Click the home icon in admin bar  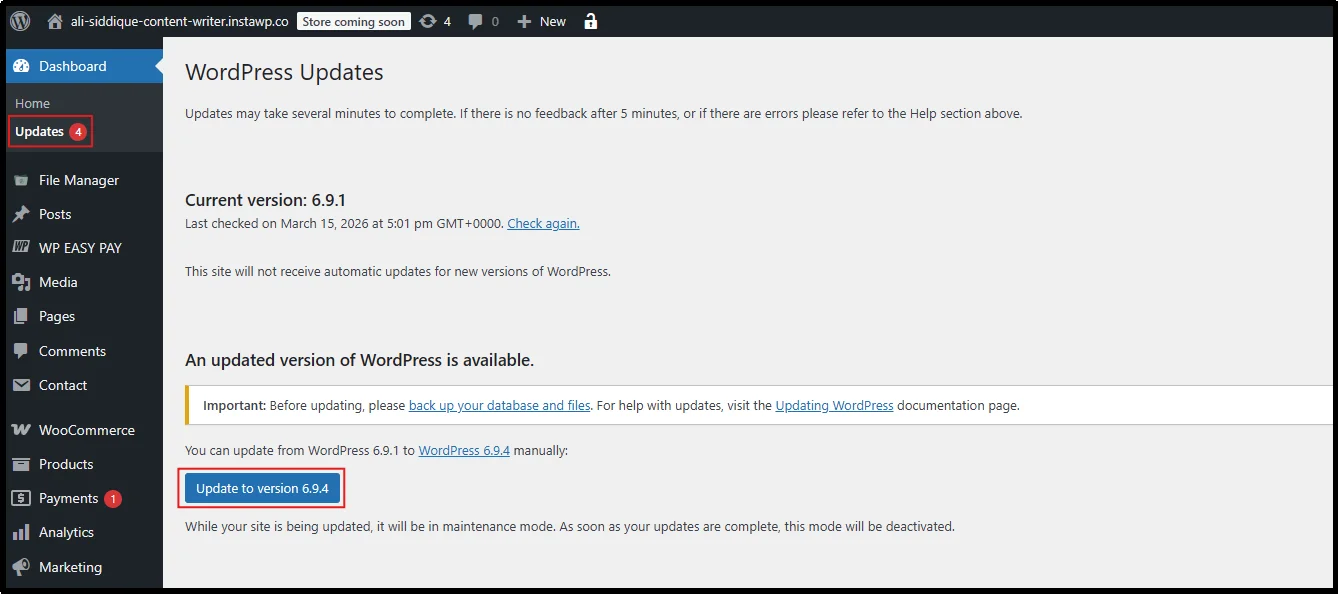click(x=55, y=21)
